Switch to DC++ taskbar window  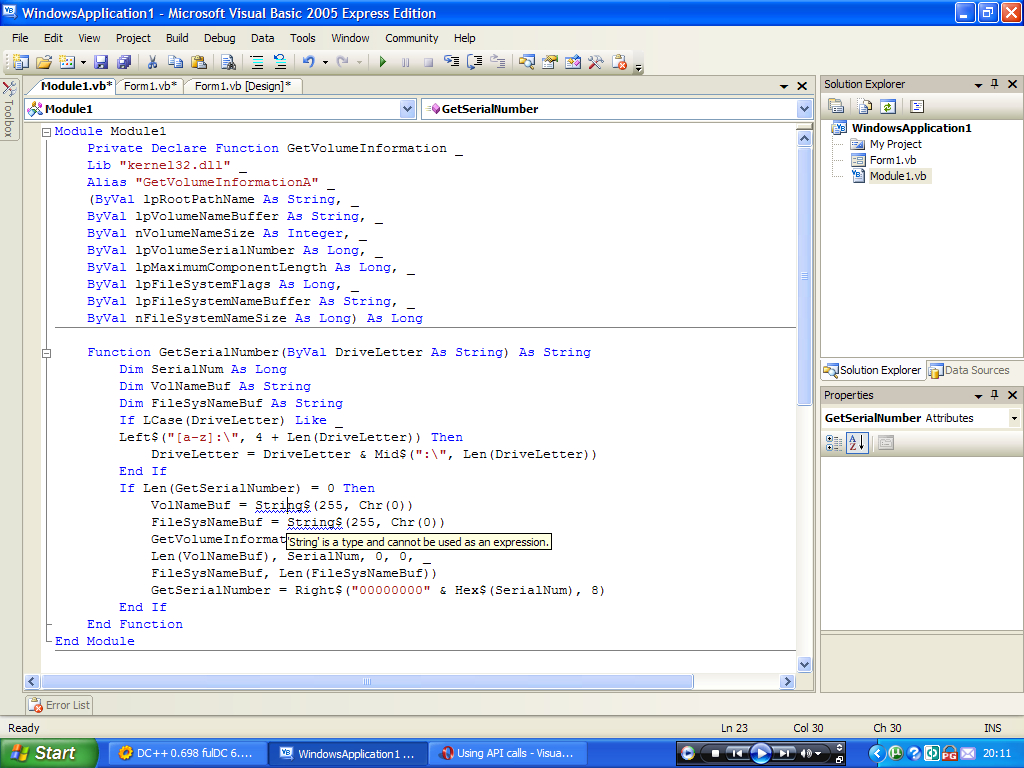(186, 753)
